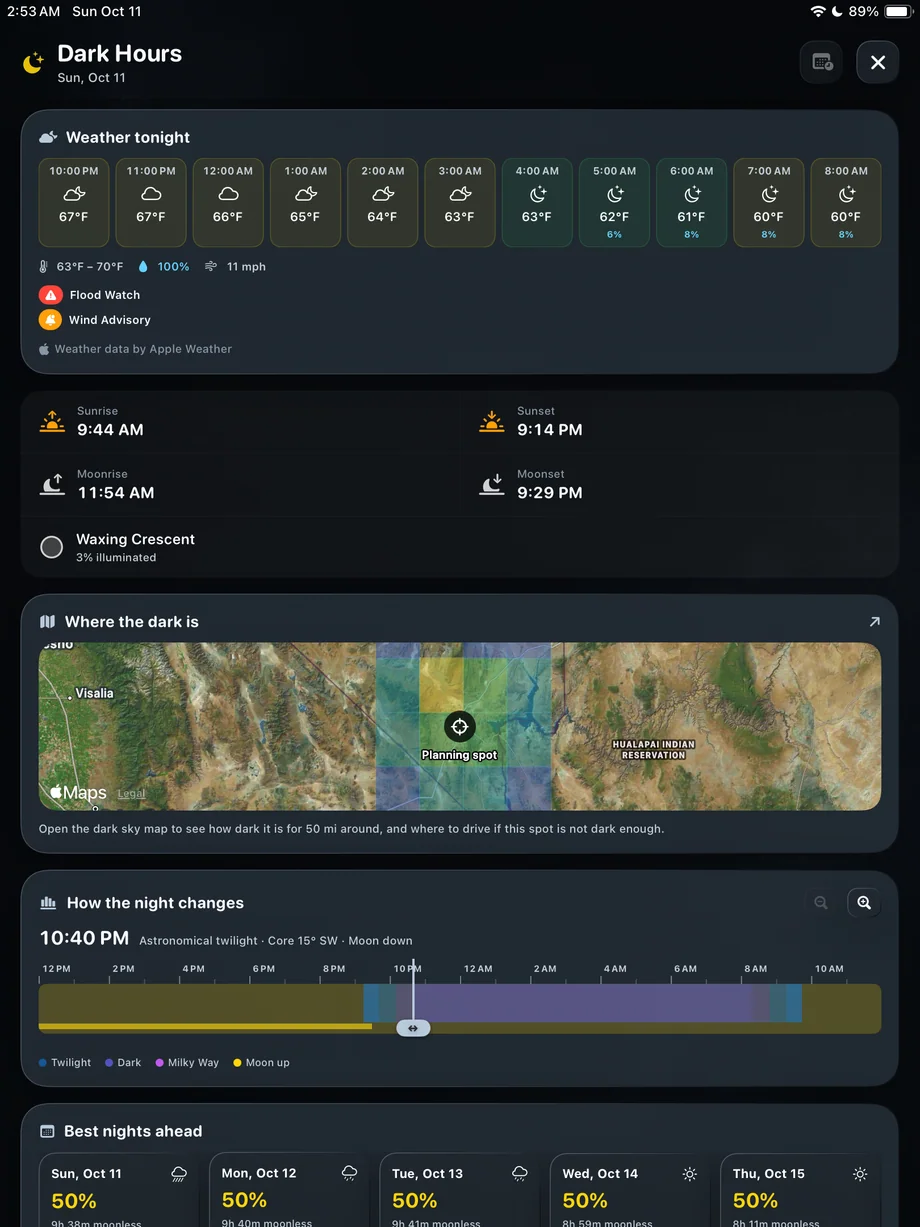This screenshot has height=1227, width=920.
Task: Grab the timeline scrubber handle
Action: [413, 1028]
